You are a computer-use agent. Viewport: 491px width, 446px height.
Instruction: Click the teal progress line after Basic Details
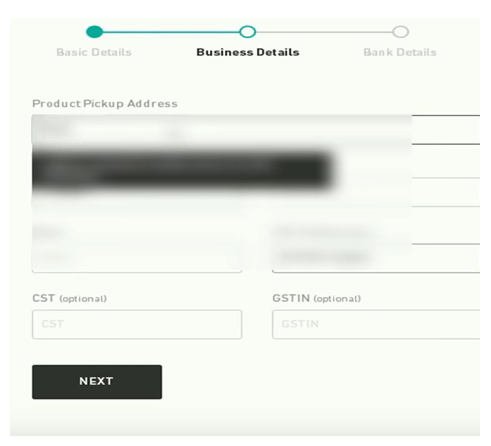point(171,32)
